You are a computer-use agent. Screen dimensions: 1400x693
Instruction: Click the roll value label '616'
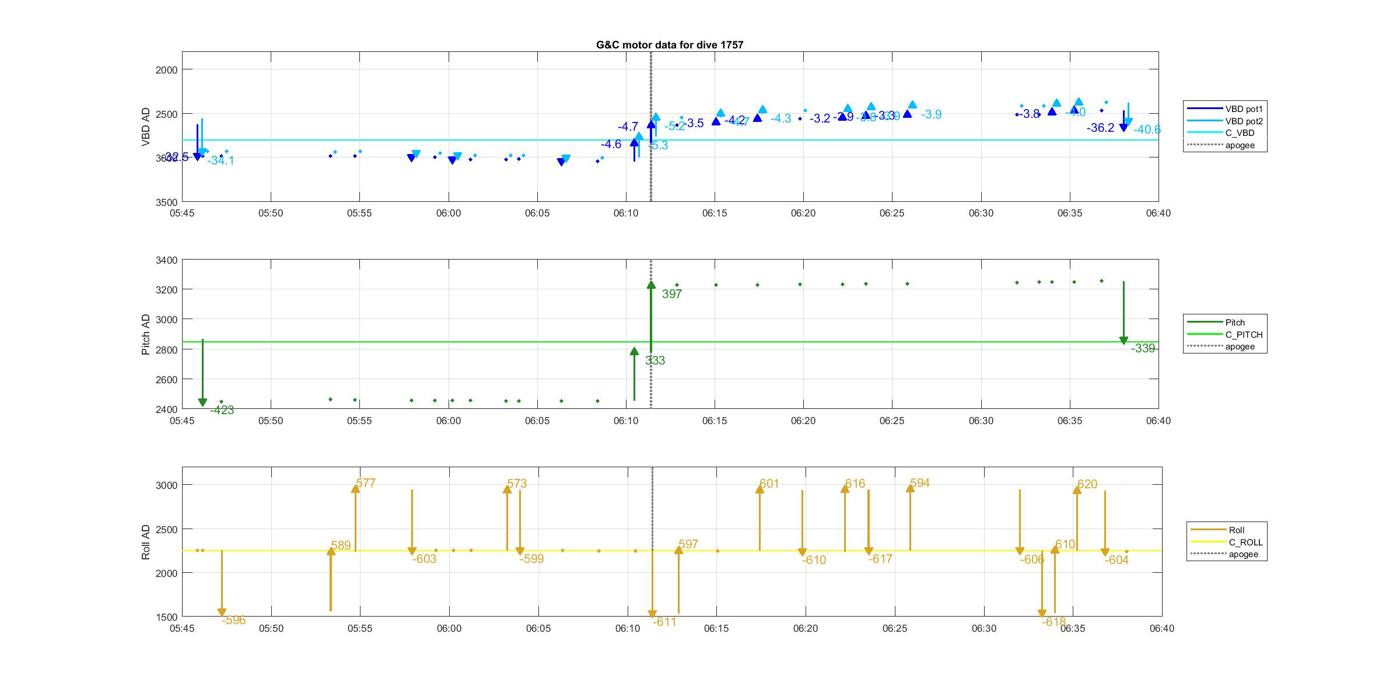[x=855, y=484]
